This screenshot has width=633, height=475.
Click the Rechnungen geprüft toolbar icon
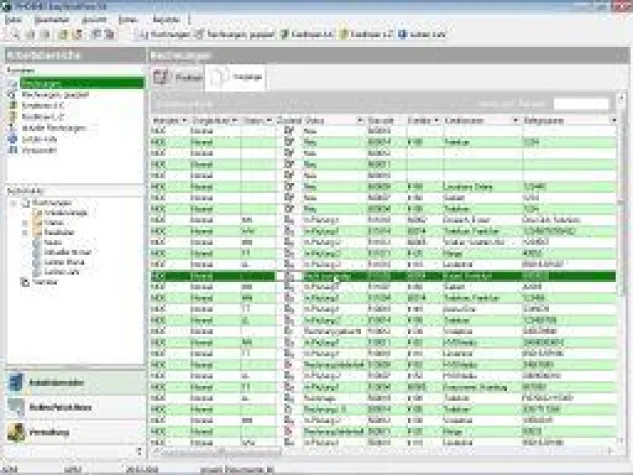pyautogui.click(x=200, y=34)
